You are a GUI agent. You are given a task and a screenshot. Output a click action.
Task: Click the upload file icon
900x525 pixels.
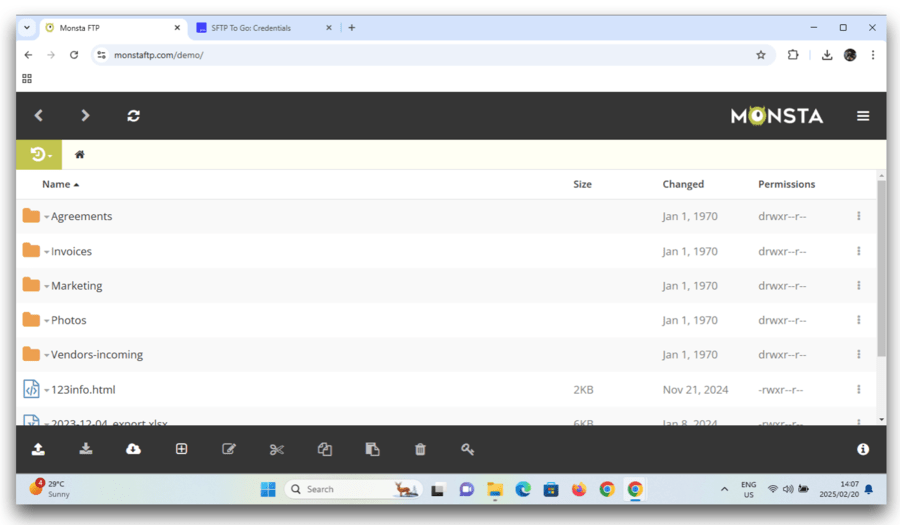(38, 449)
